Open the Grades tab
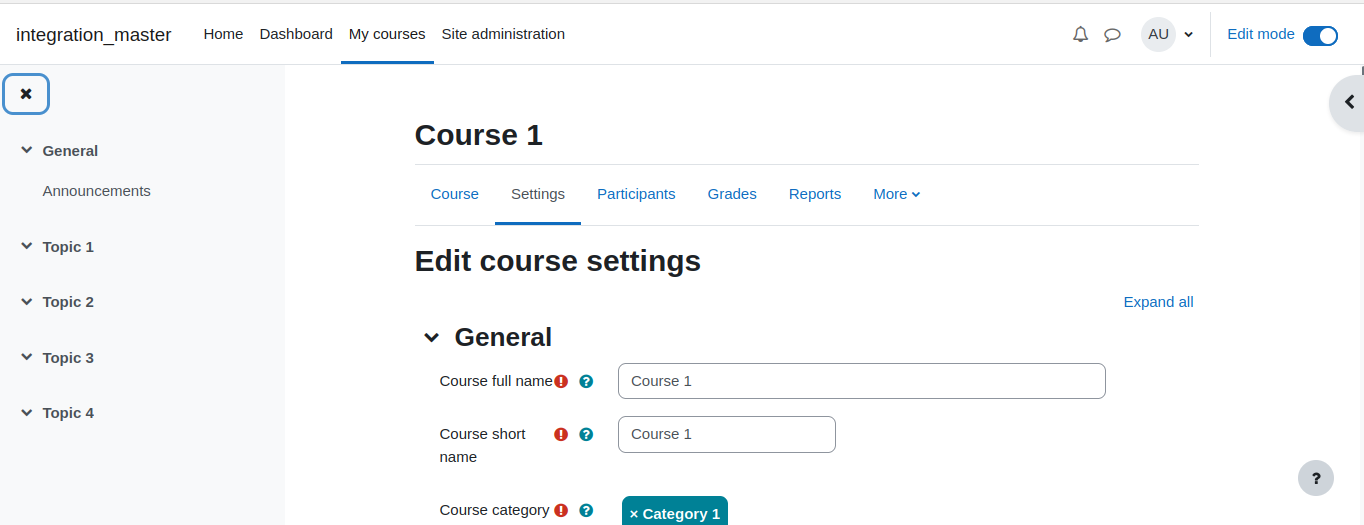 click(x=732, y=194)
